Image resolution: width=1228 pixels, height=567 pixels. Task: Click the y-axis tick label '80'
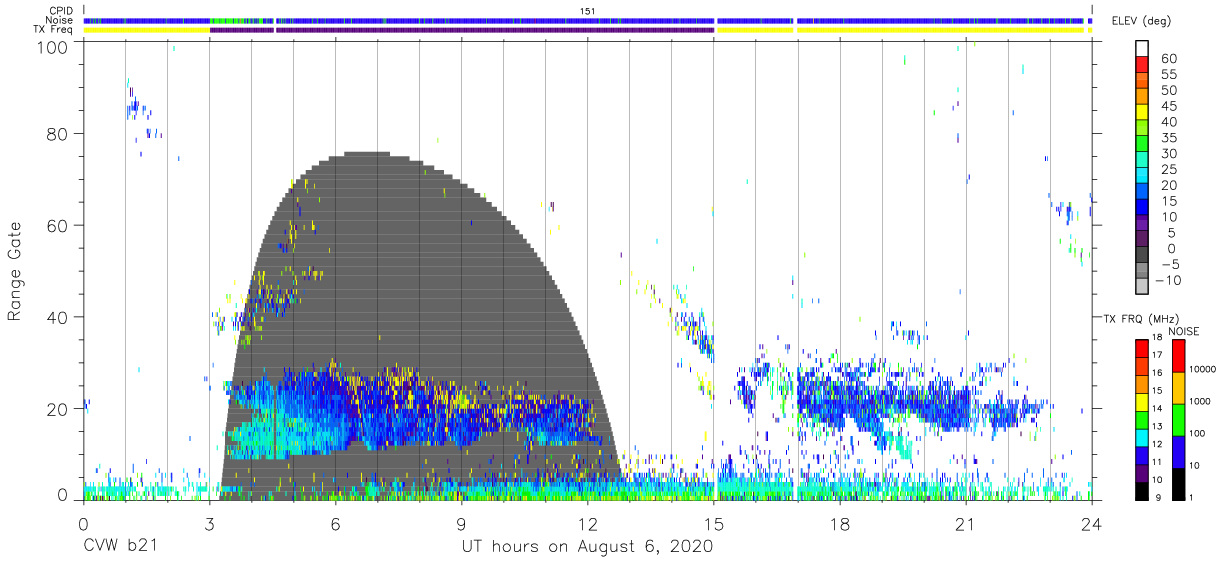(x=57, y=134)
